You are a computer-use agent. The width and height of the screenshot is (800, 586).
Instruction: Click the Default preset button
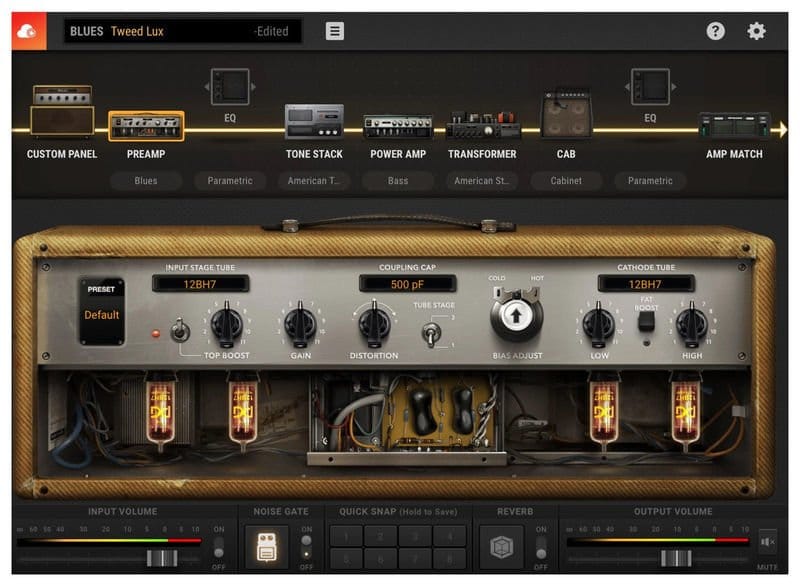click(x=102, y=314)
